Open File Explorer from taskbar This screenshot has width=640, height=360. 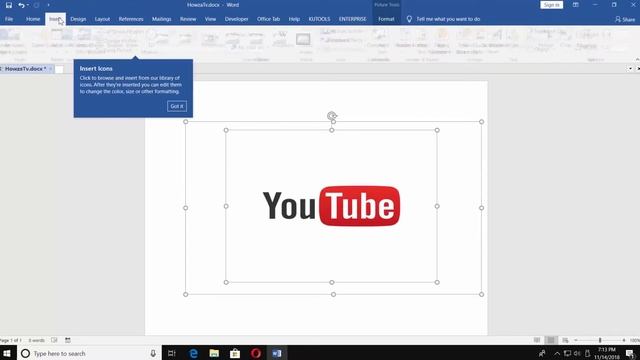point(214,353)
